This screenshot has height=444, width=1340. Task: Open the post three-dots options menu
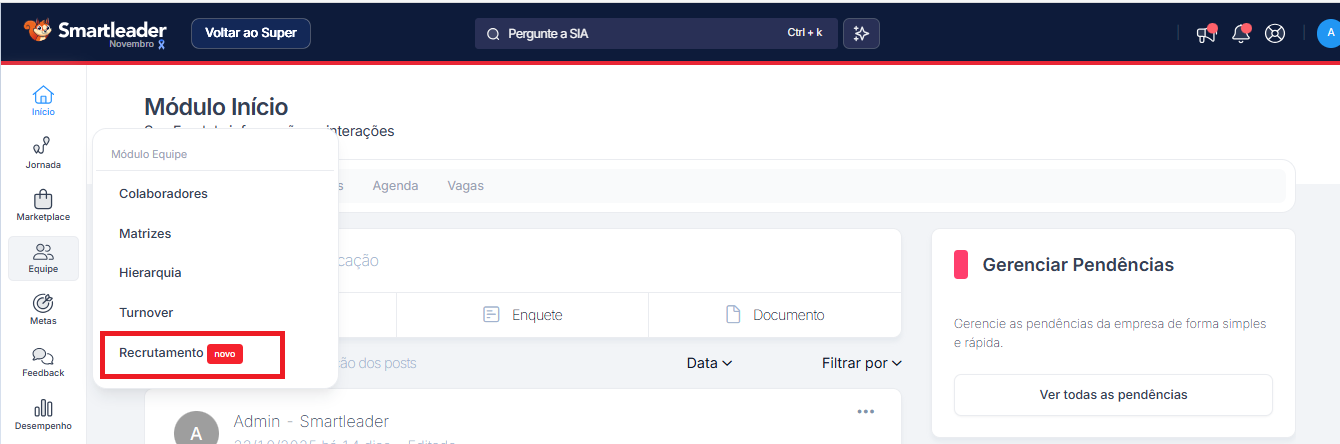pyautogui.click(x=866, y=411)
